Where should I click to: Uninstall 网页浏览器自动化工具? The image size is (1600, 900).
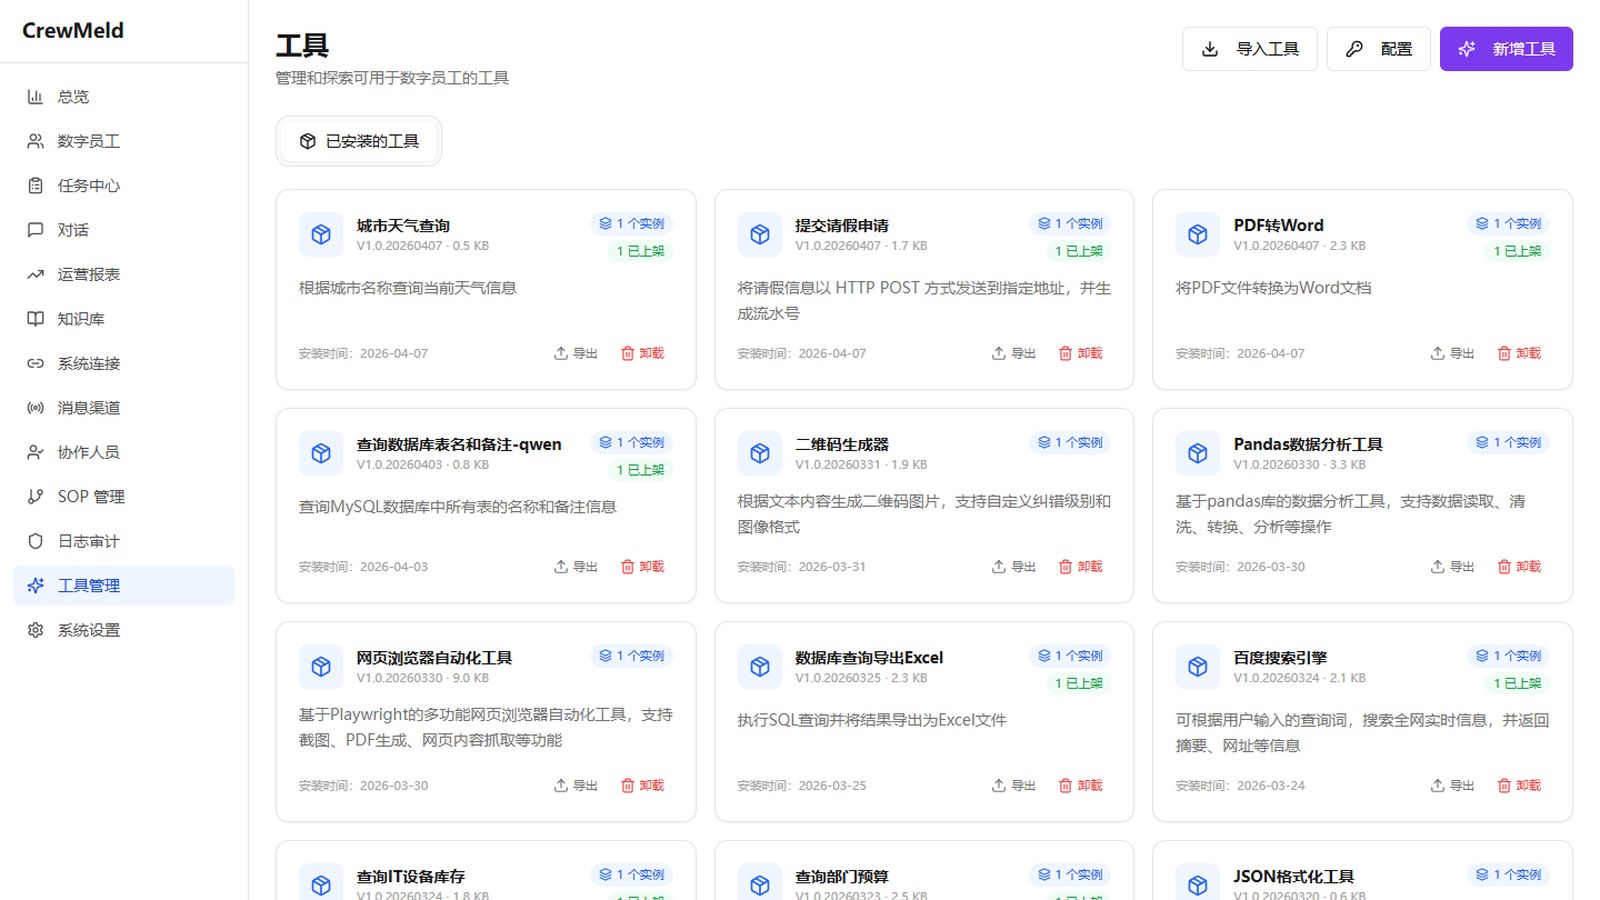642,786
